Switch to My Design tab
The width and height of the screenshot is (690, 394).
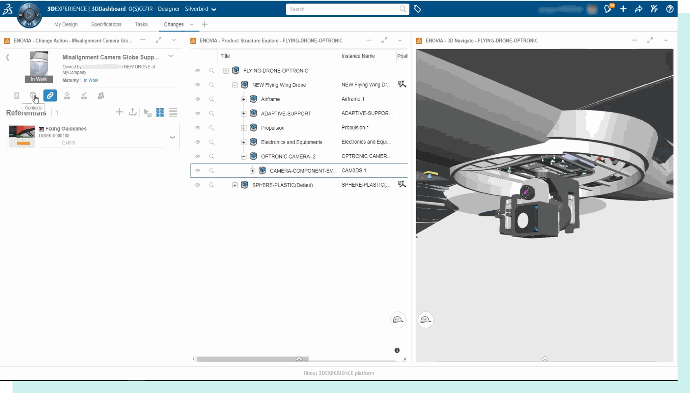click(x=66, y=24)
